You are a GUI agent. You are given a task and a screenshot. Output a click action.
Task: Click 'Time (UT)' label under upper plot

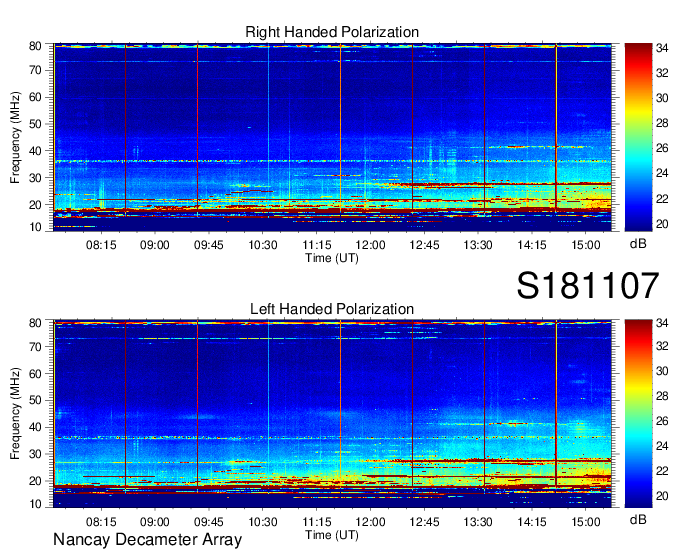click(332, 258)
